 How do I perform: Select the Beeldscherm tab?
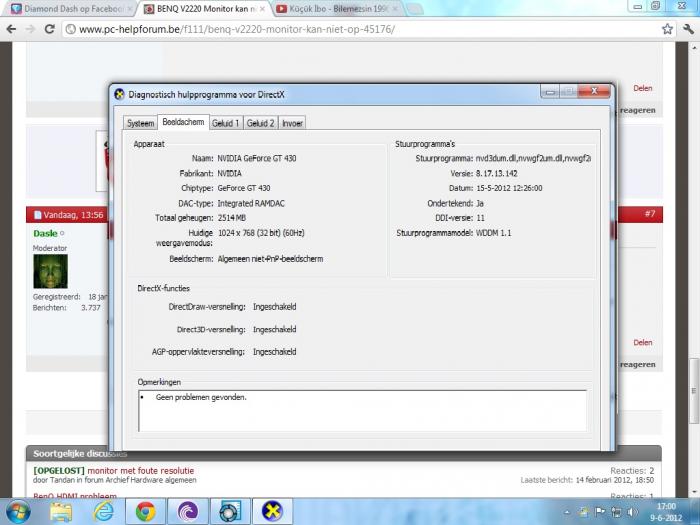[183, 122]
